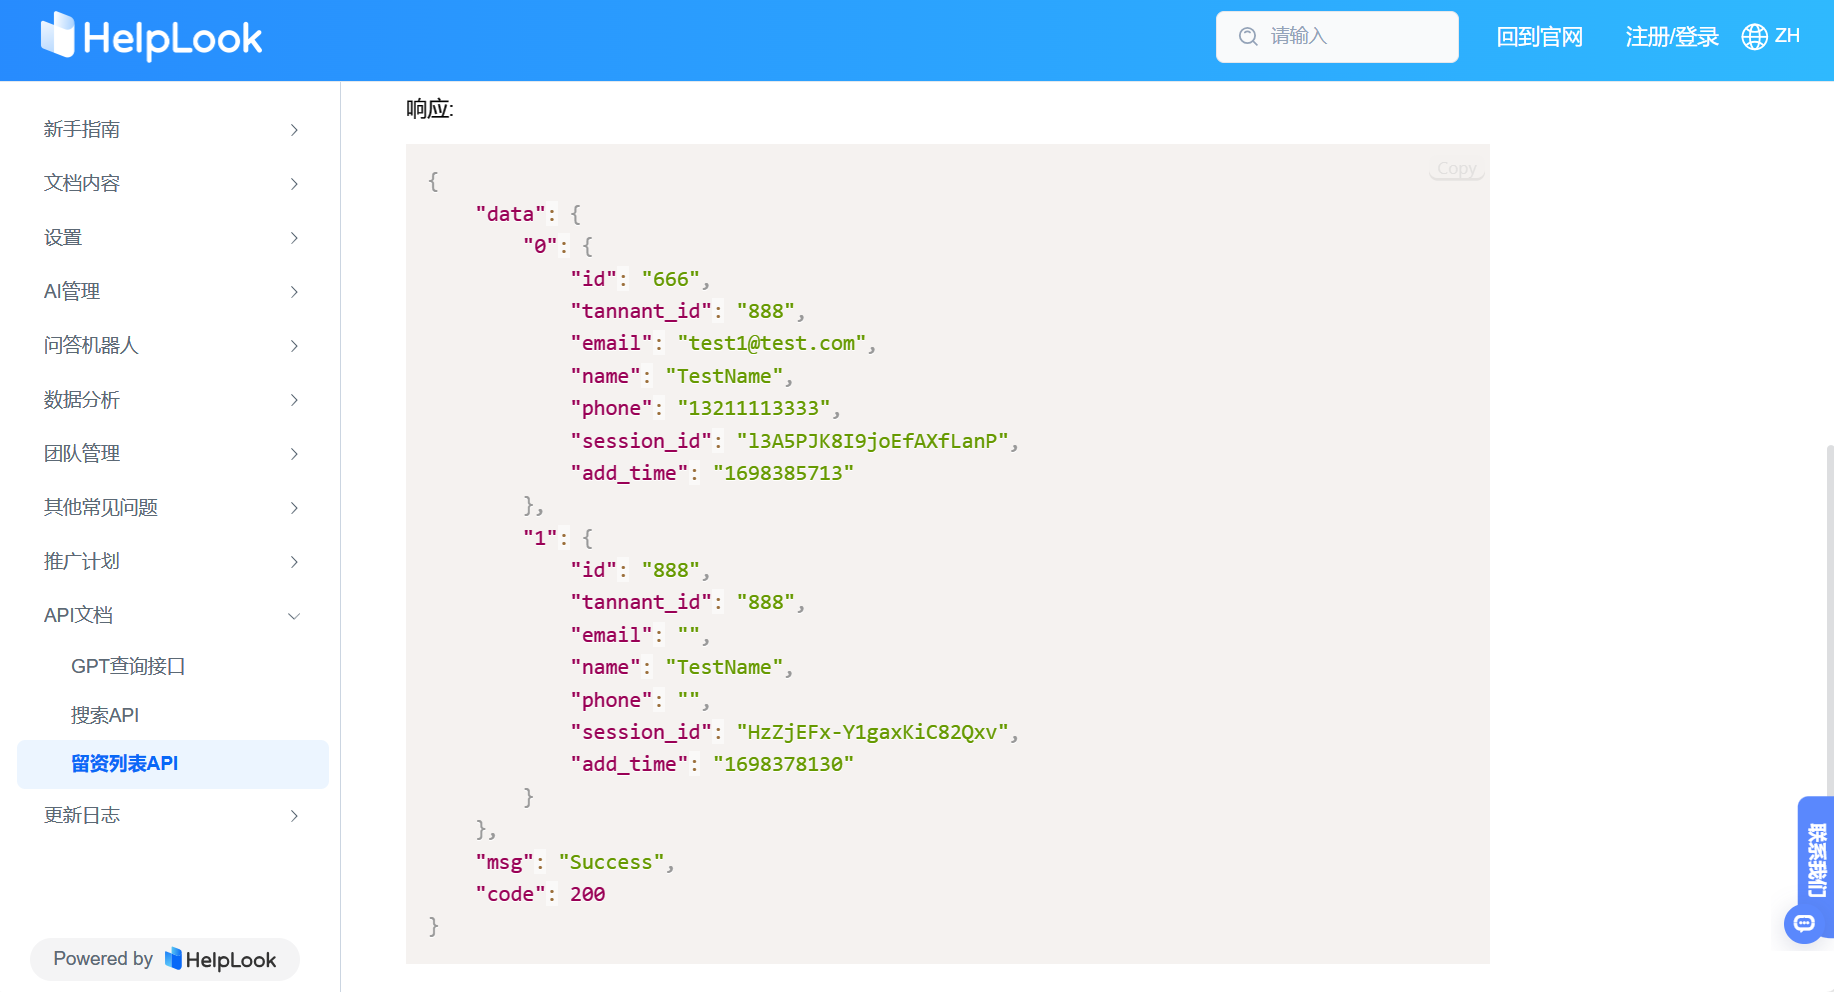
Task: Copy the JSON response code
Action: [1456, 169]
